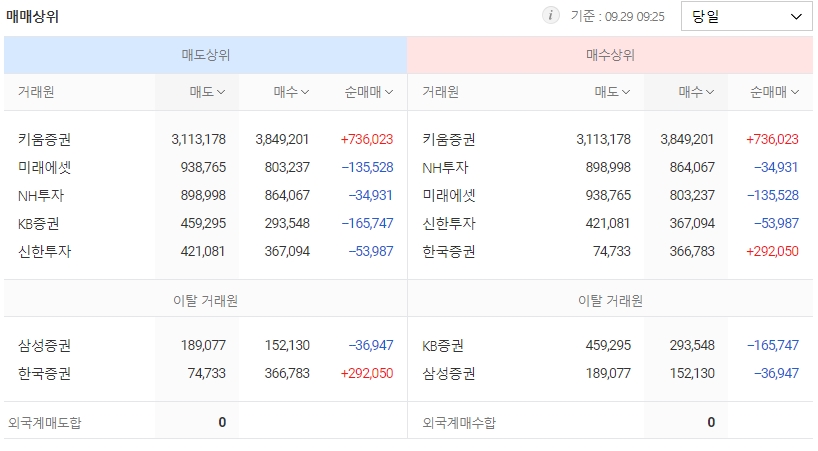Click 거래원 header in 매수상위 table
Screen dimensions: 818x451
point(441,92)
